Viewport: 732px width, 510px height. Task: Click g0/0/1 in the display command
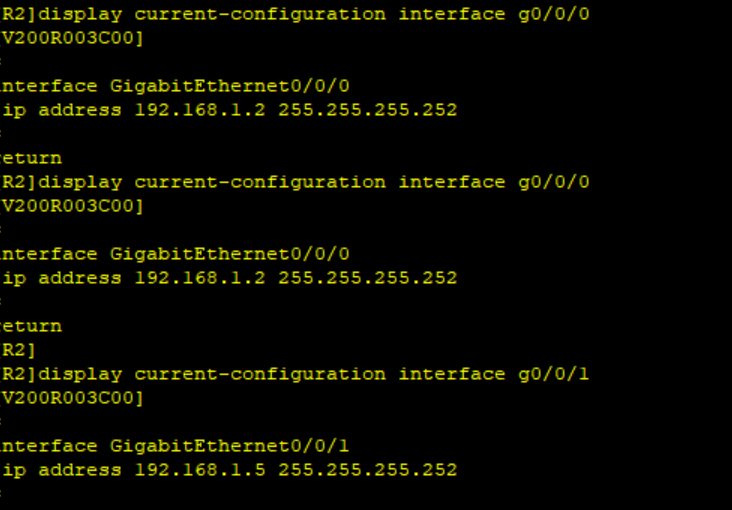(x=554, y=374)
